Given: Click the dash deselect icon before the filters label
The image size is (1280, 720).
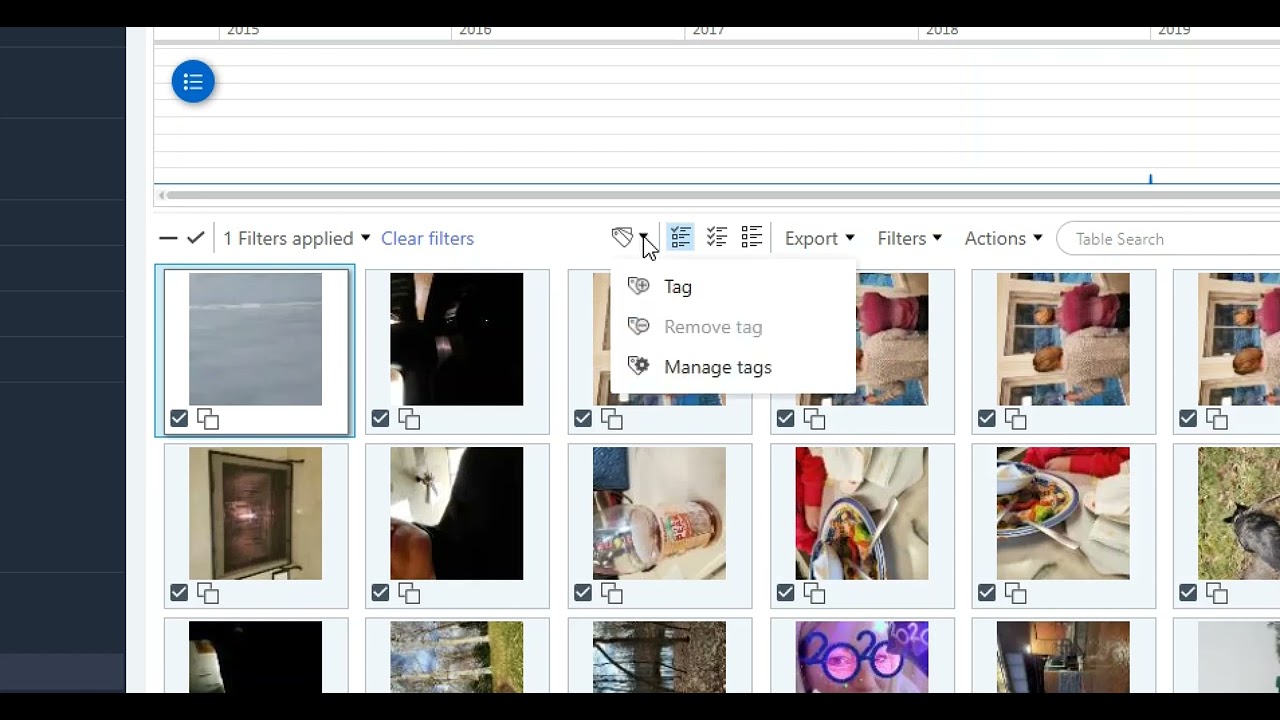Looking at the screenshot, I should point(168,238).
